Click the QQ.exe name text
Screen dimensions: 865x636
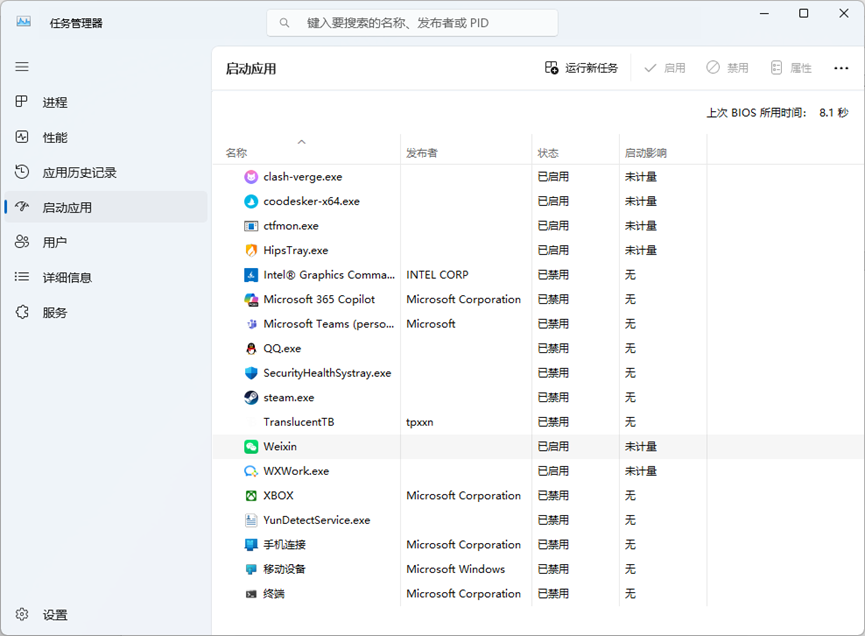coord(282,349)
